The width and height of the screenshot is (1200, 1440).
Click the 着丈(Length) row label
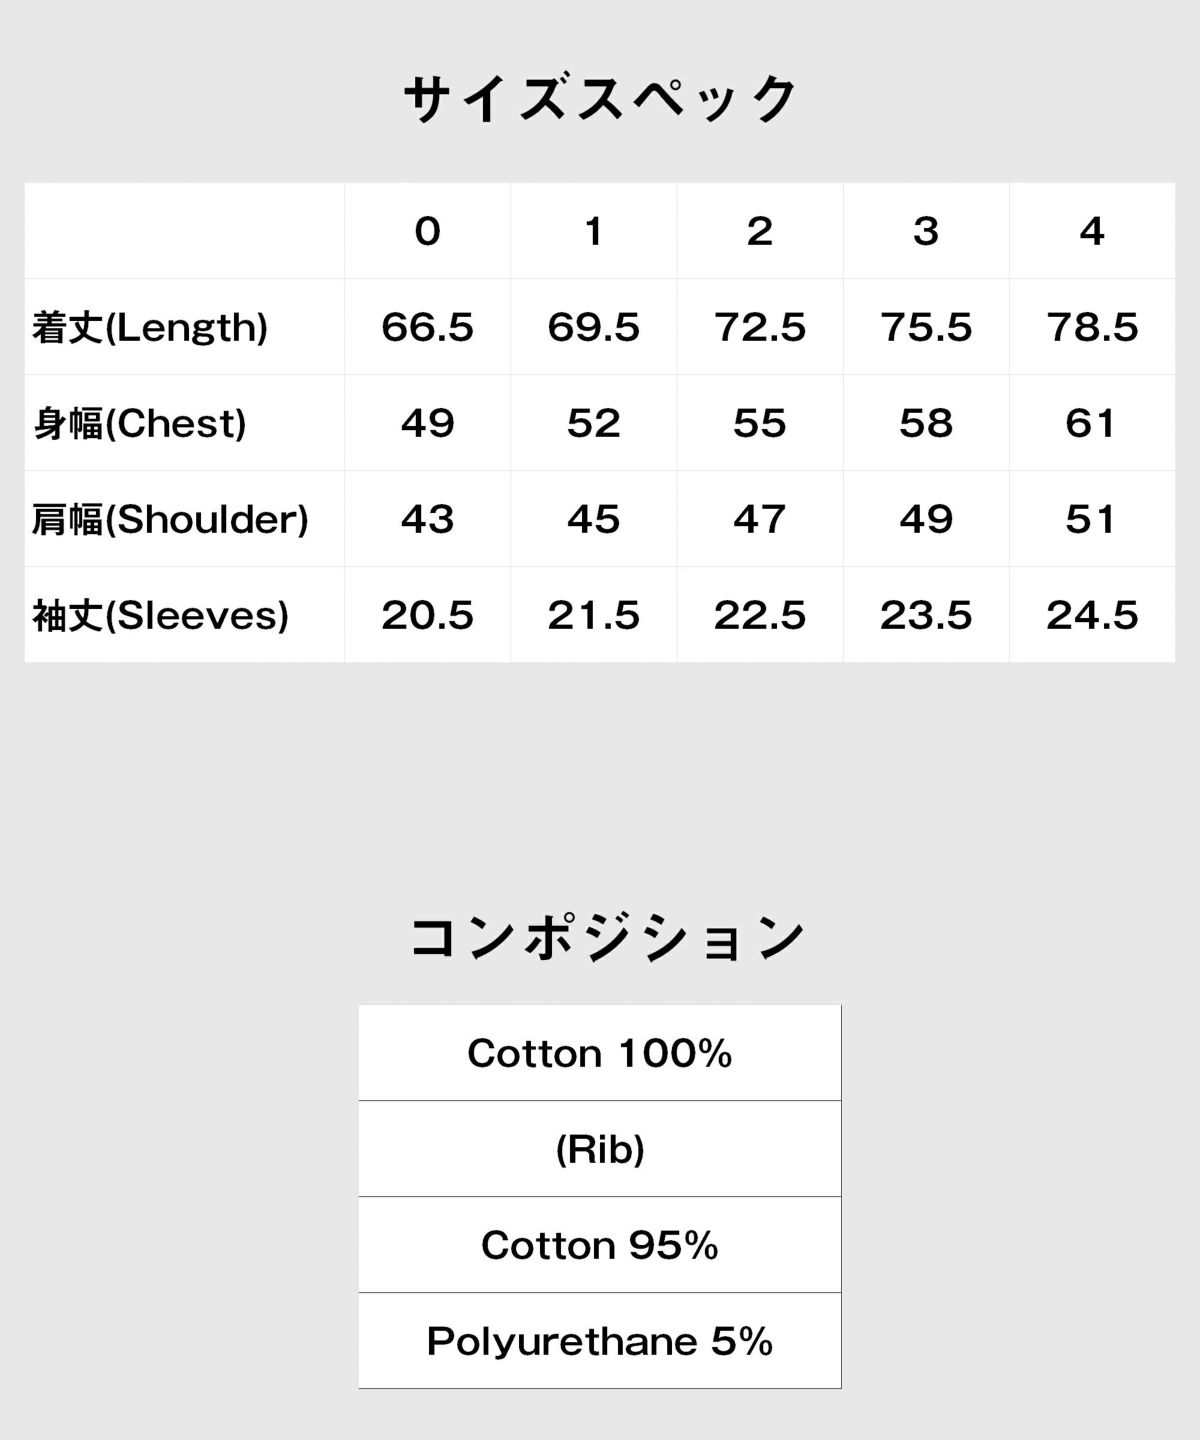pyautogui.click(x=150, y=328)
